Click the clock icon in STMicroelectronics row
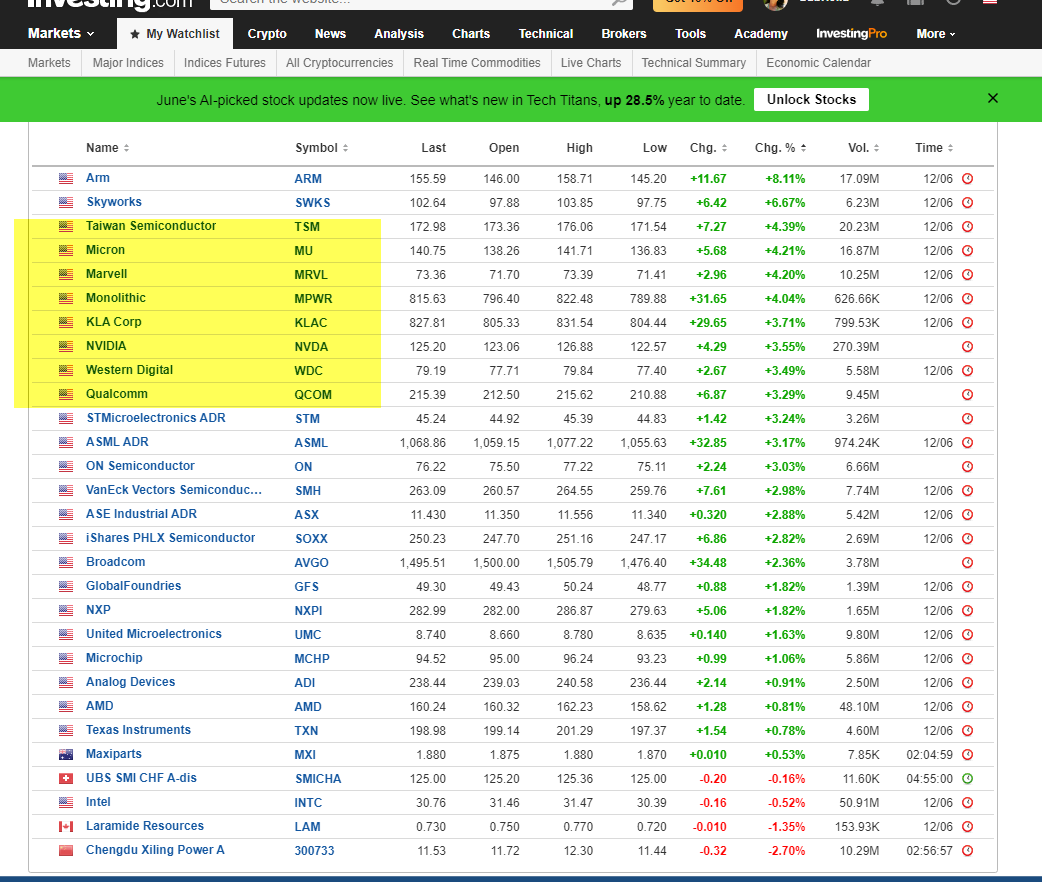The width and height of the screenshot is (1042, 882). click(968, 419)
